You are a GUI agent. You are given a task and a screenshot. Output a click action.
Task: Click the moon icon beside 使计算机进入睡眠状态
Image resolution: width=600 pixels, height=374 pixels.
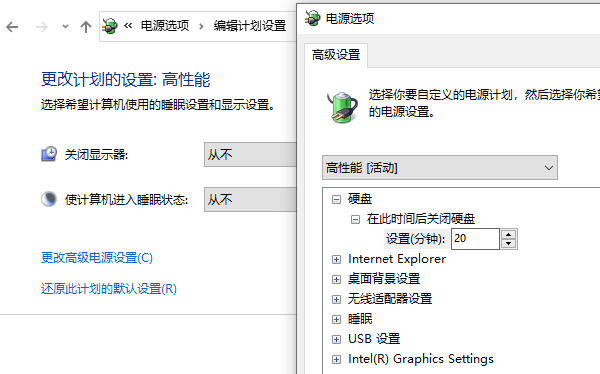(49, 199)
